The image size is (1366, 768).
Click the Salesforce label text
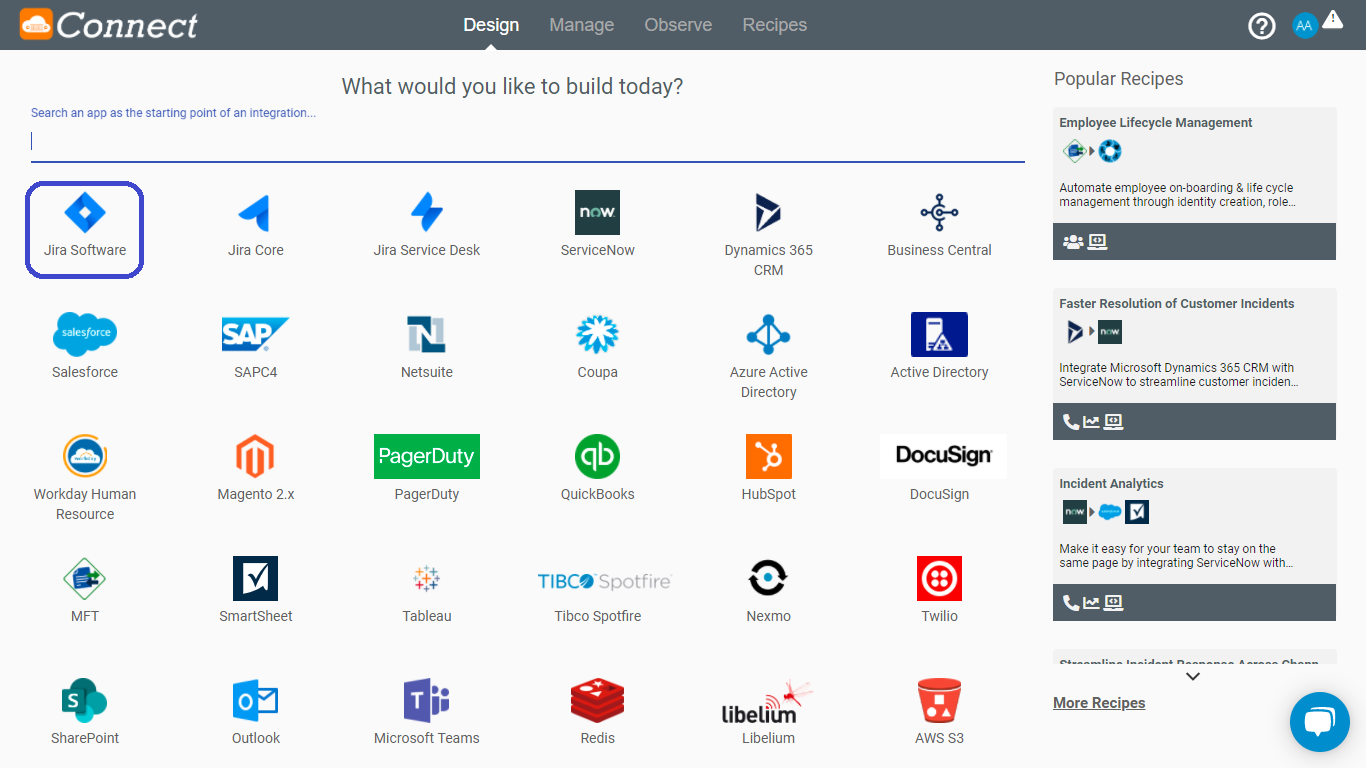[85, 372]
